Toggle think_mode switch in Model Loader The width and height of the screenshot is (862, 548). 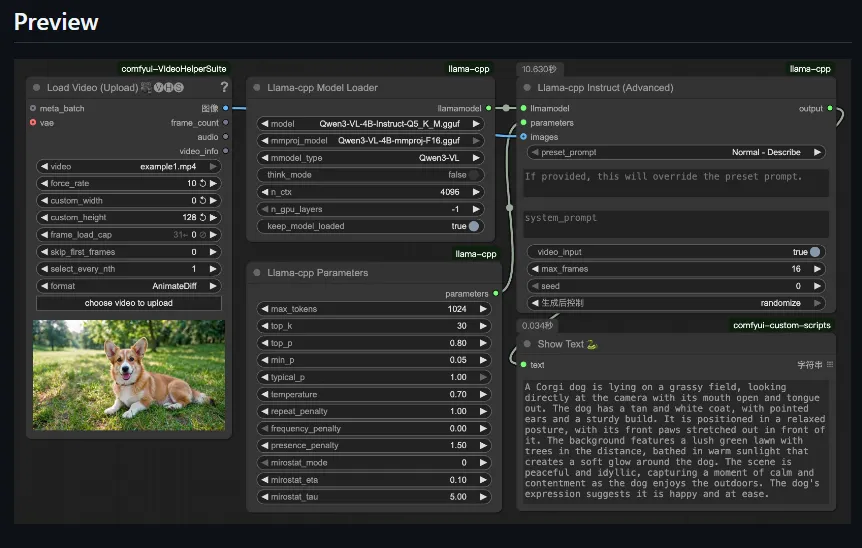(474, 175)
